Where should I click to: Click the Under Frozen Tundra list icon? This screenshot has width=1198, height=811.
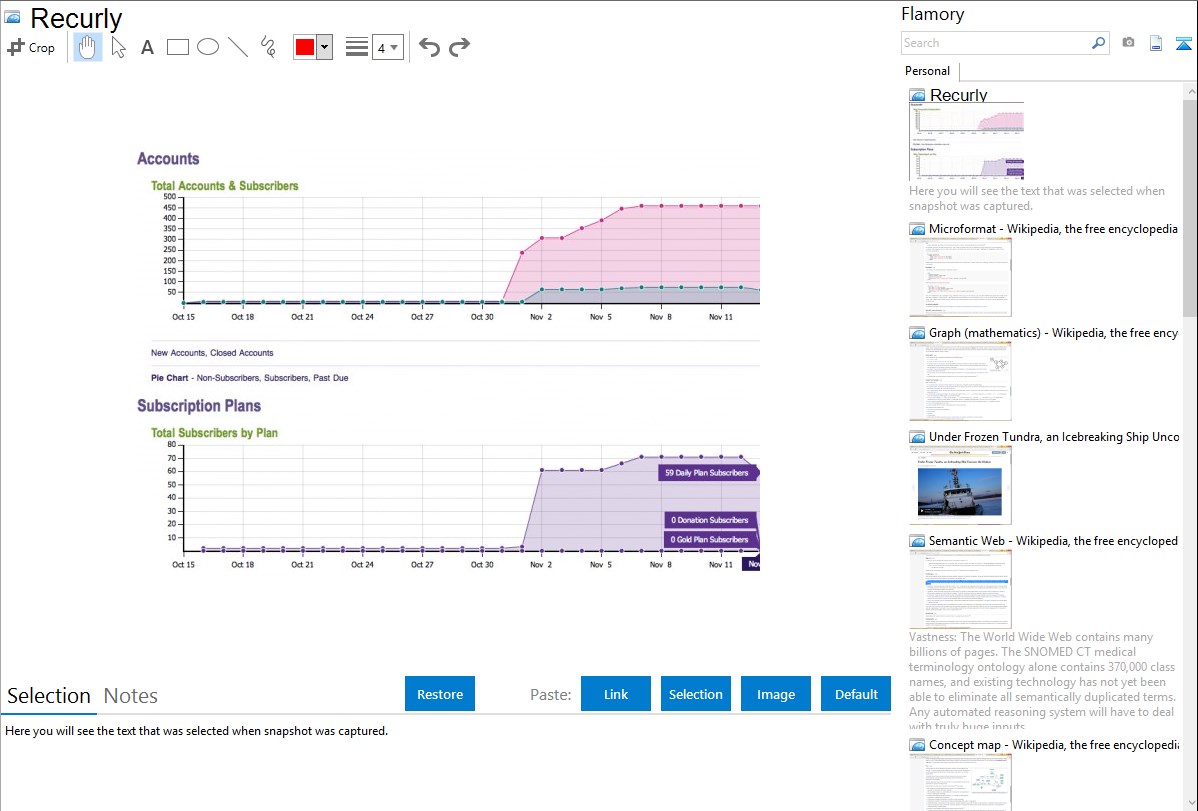point(917,436)
